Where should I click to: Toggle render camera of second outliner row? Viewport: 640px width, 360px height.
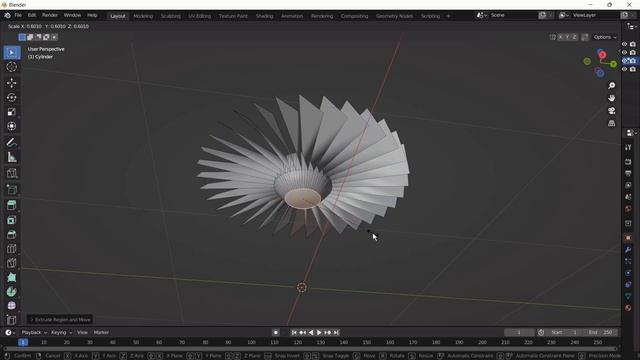click(633, 52)
